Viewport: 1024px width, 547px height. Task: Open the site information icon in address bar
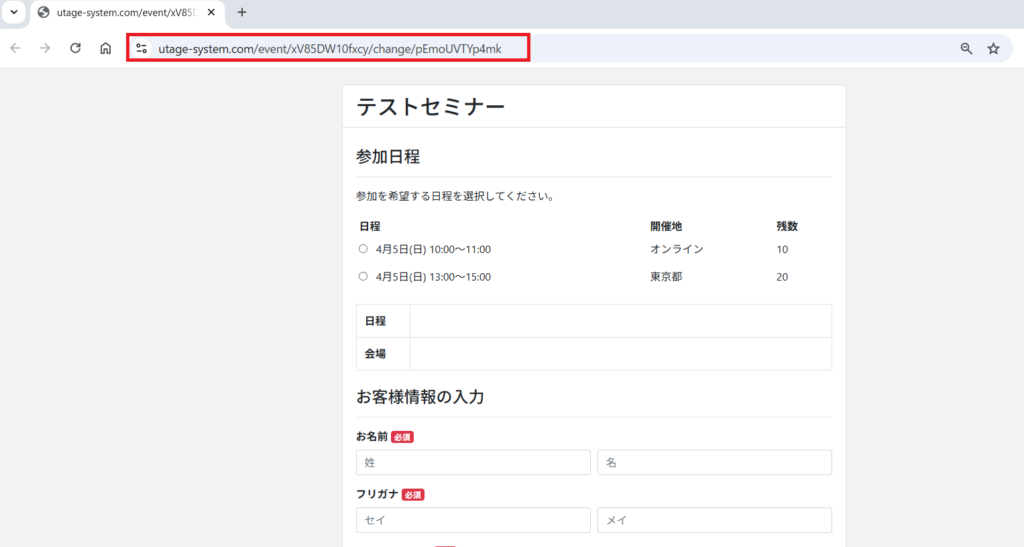point(141,48)
